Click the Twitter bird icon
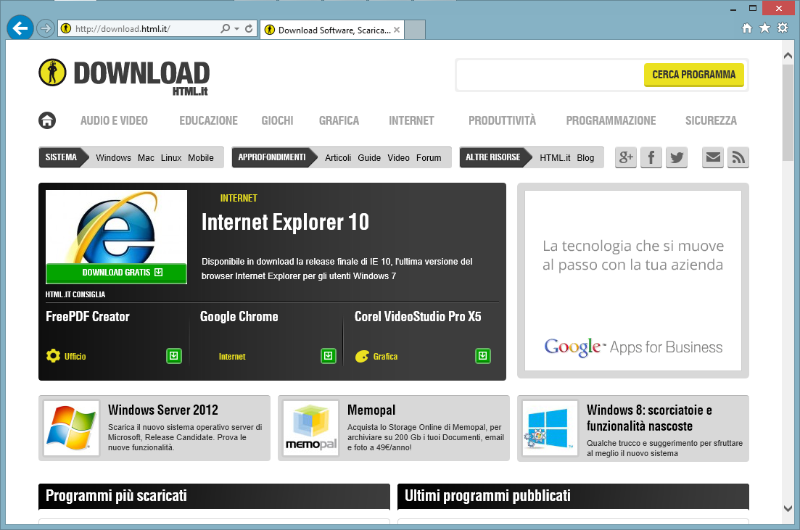The height and width of the screenshot is (530, 800). coord(677,157)
